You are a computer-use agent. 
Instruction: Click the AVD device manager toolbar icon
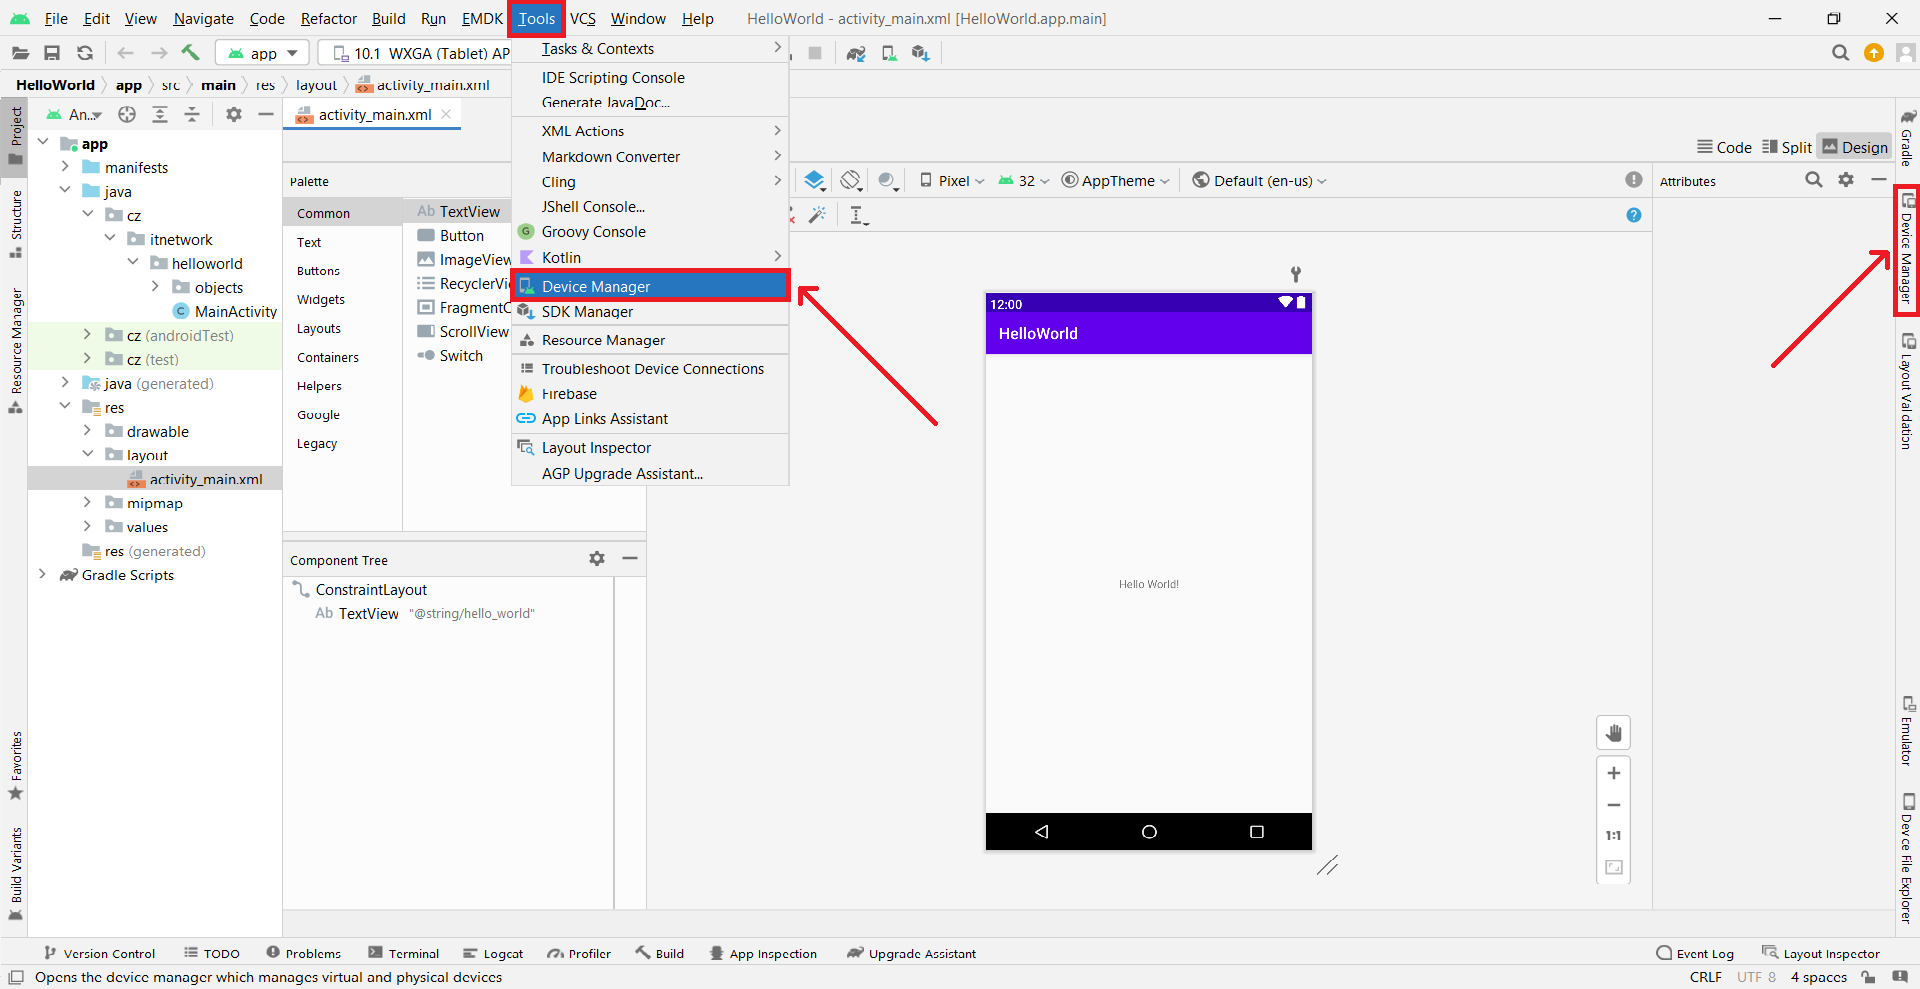tap(889, 53)
